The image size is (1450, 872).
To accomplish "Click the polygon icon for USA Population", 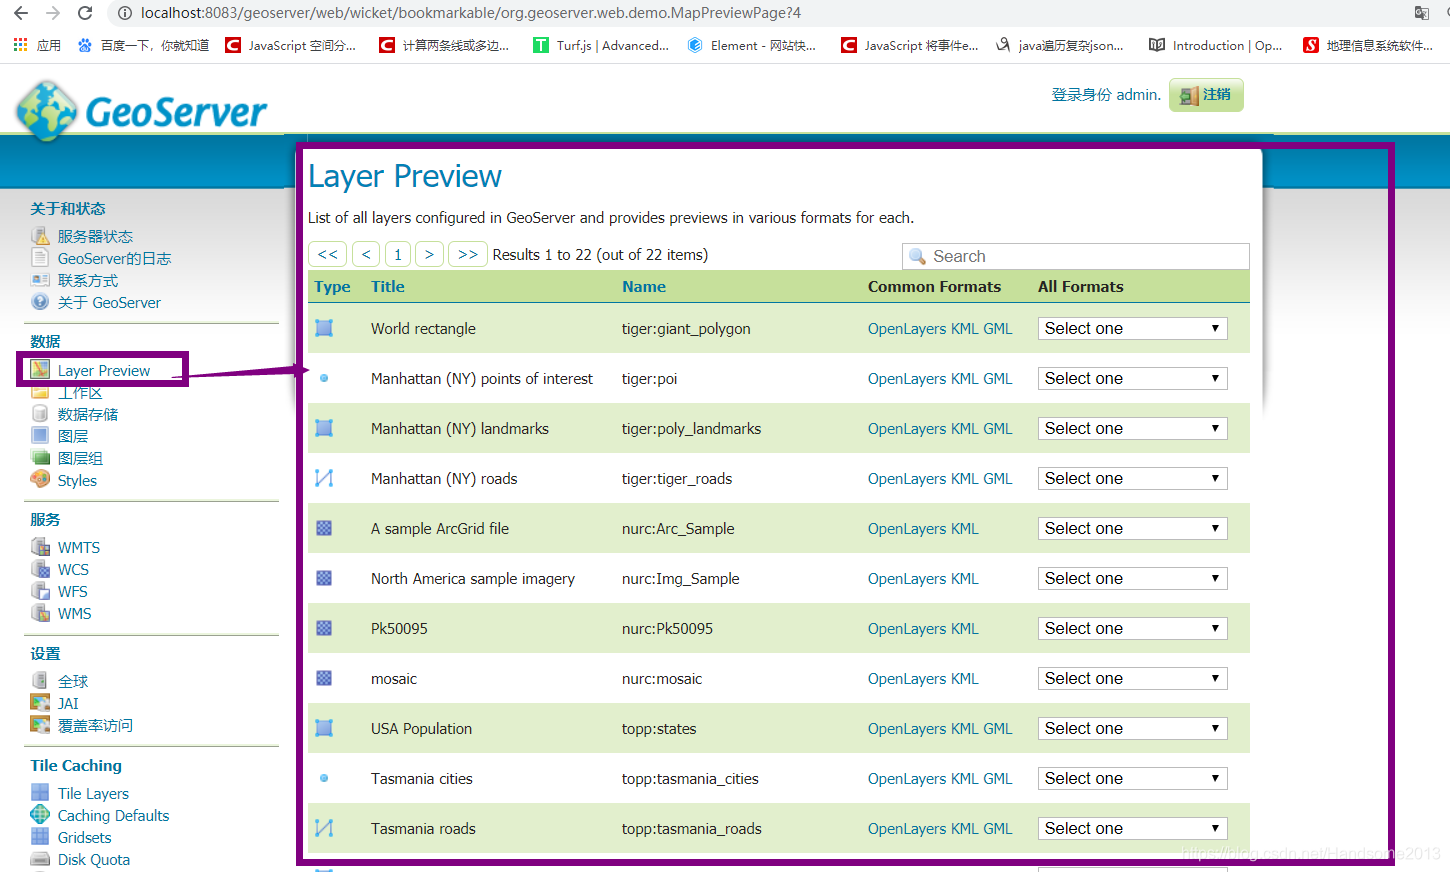I will coord(324,728).
